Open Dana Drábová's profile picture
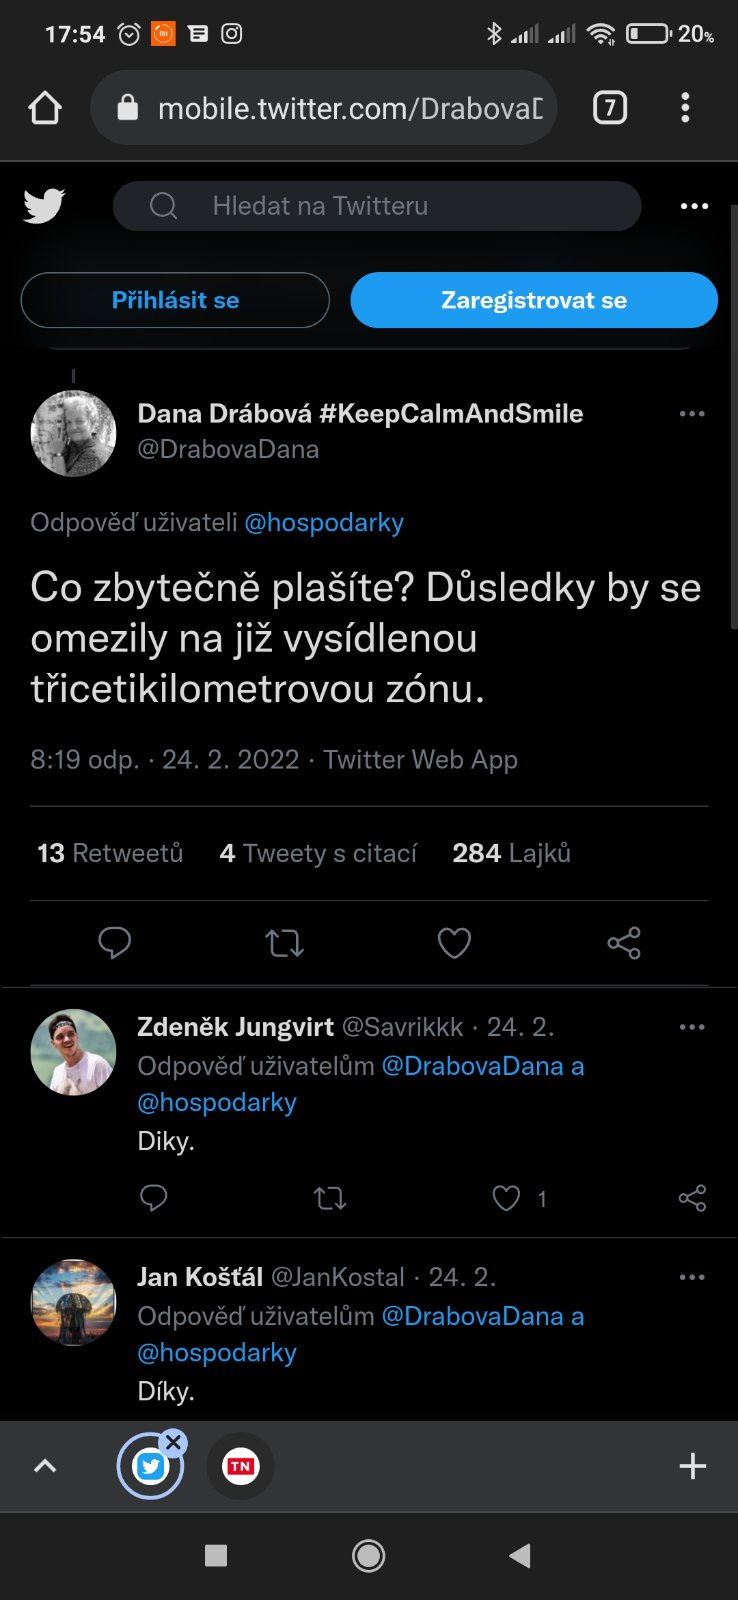This screenshot has height=1600, width=738. pyautogui.click(x=73, y=433)
